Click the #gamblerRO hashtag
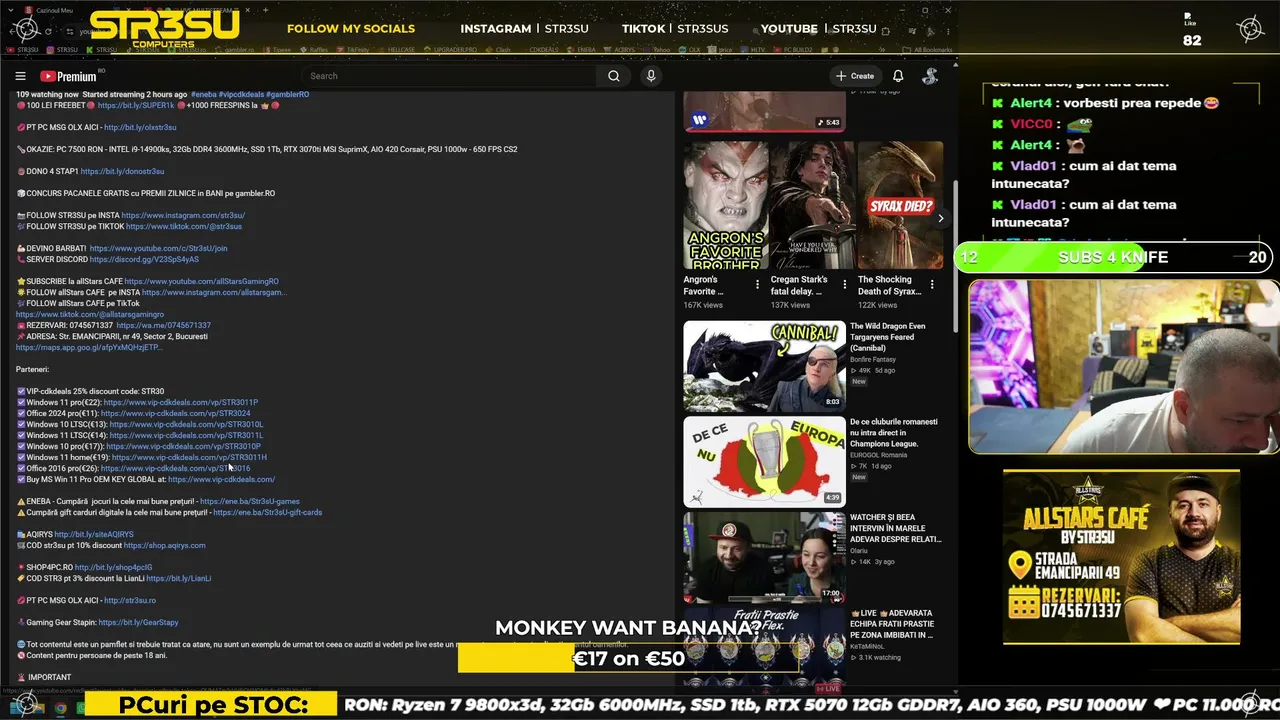1280x720 pixels. point(287,94)
